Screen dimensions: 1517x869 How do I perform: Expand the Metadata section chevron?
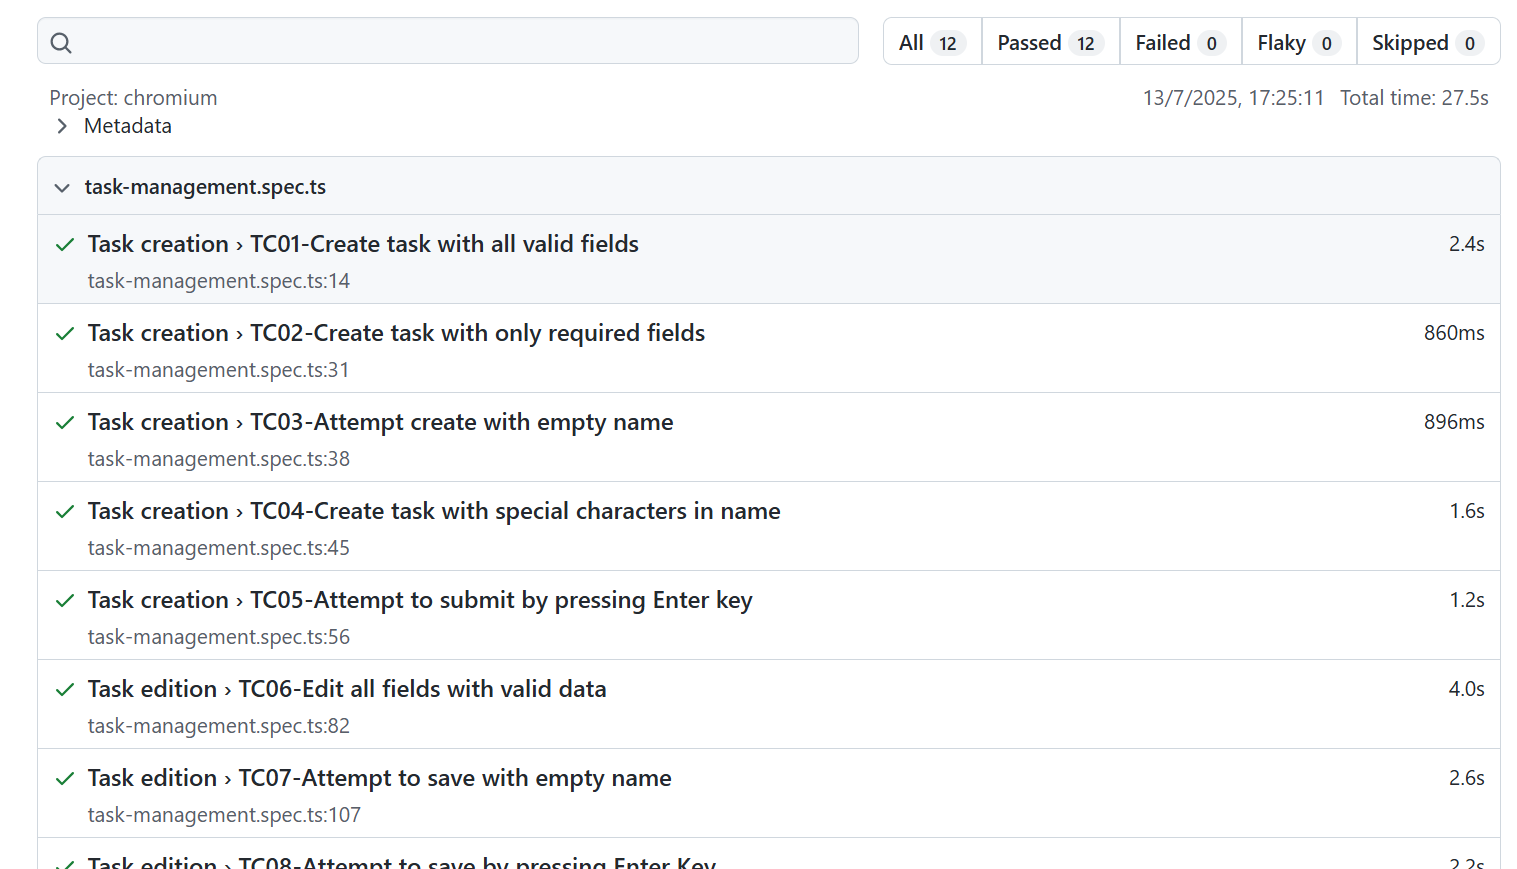point(62,126)
